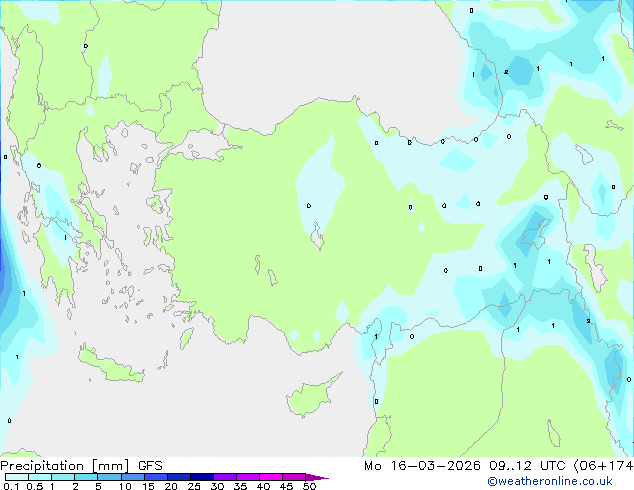Click the '0.5' legend scale label
This screenshot has width=634, height=490.
point(35,486)
